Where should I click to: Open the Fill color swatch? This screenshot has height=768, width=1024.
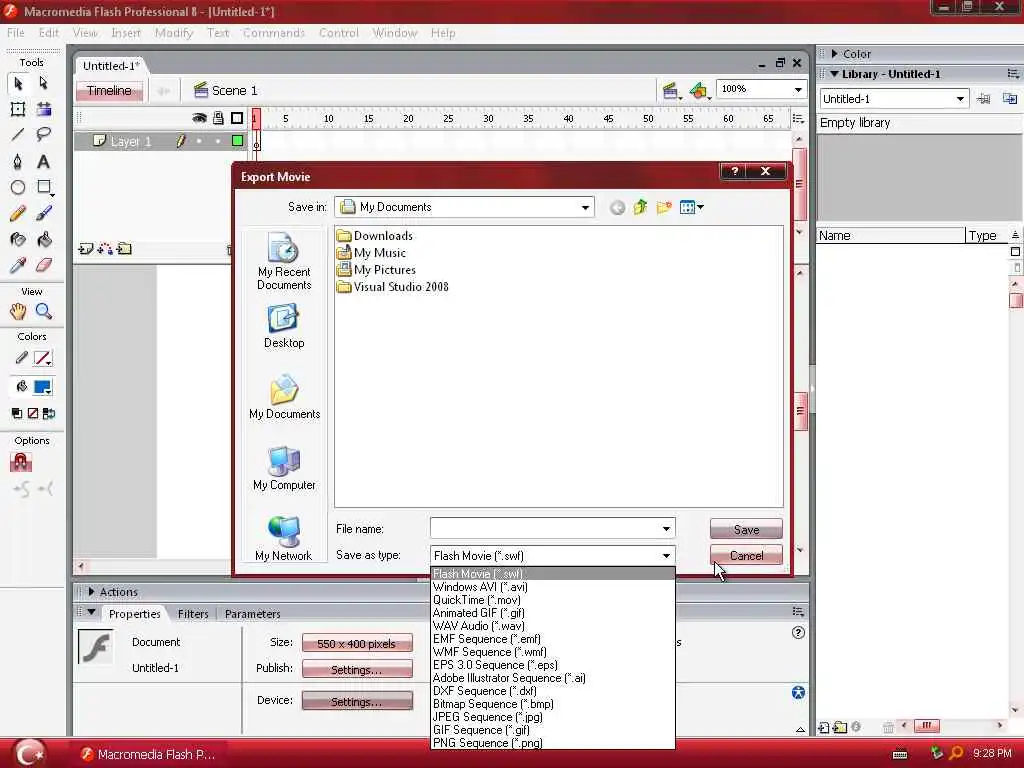(x=42, y=387)
